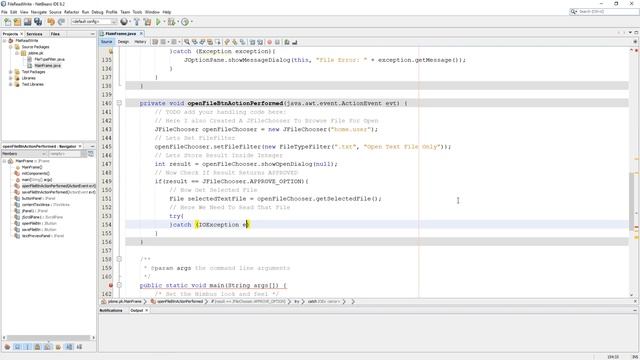Viewport: 640px width, 360px height.
Task: Click the editor Uncomment lines icon
Action: 294,42
